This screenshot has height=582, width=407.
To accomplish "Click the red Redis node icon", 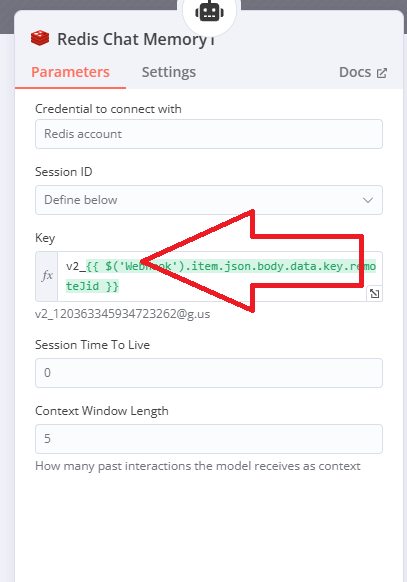I will click(x=40, y=38).
